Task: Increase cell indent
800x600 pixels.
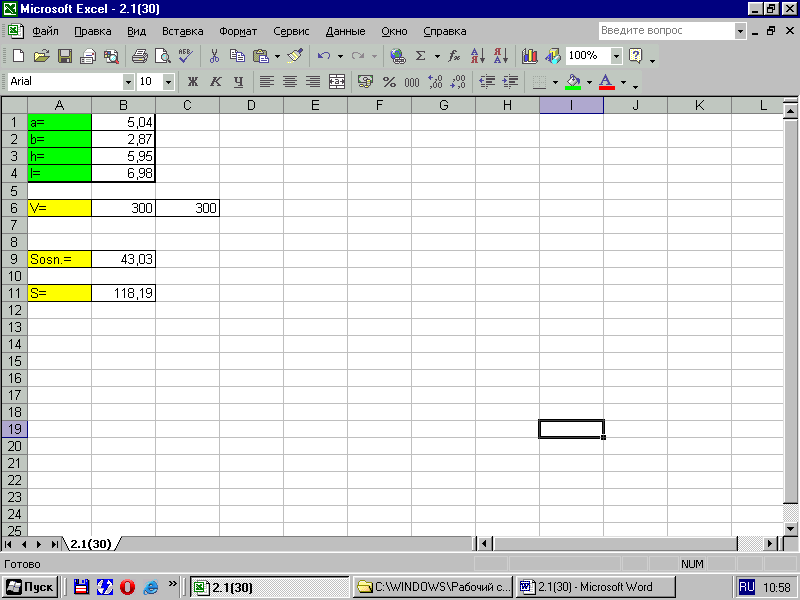Action: tap(510, 82)
